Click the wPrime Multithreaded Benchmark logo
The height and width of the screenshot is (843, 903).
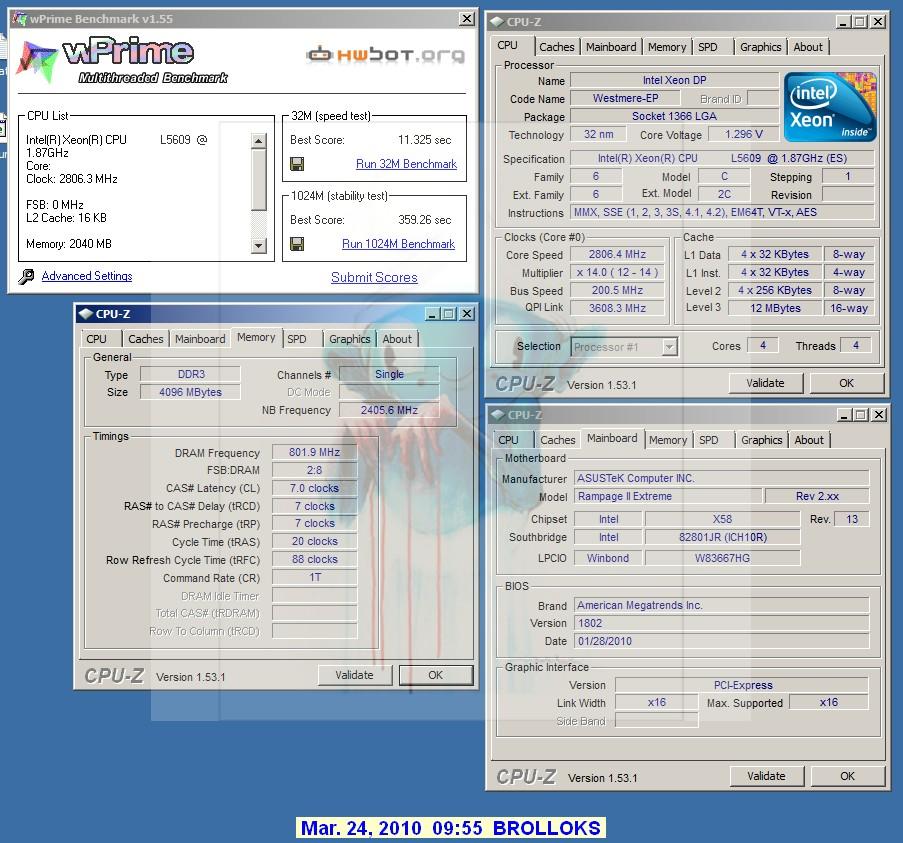(123, 60)
